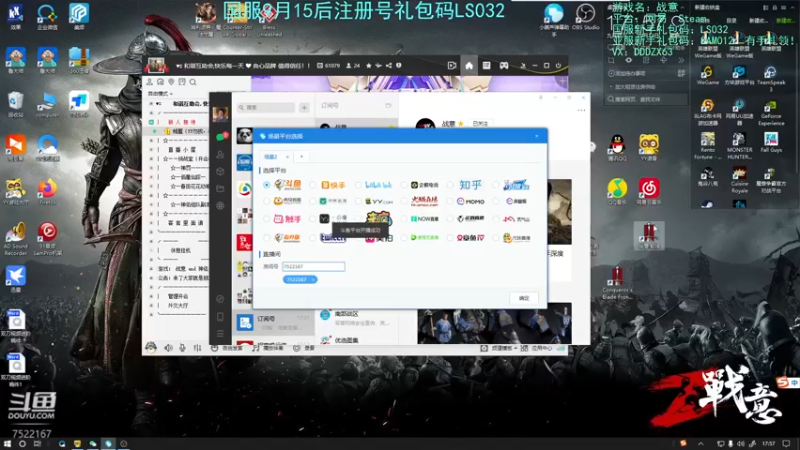
Task: Click the star favorite icon in YY bar
Action: 369,65
